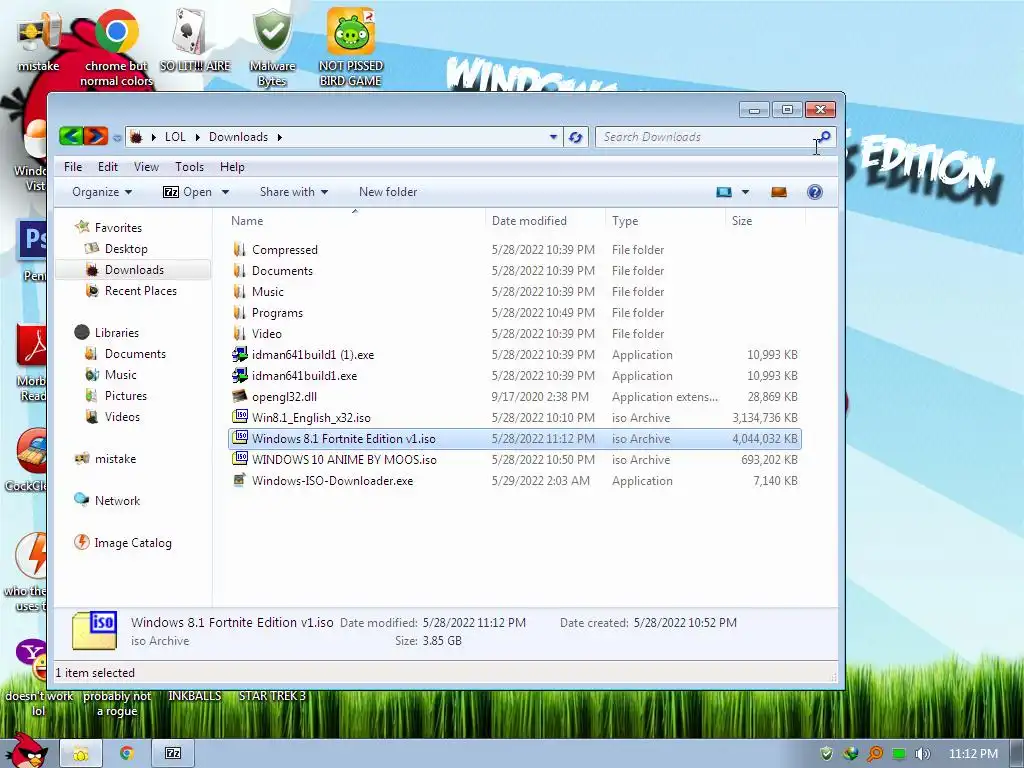The width and height of the screenshot is (1024, 768).
Task: Click the LOL breadcrumb in address bar
Action: coord(175,137)
